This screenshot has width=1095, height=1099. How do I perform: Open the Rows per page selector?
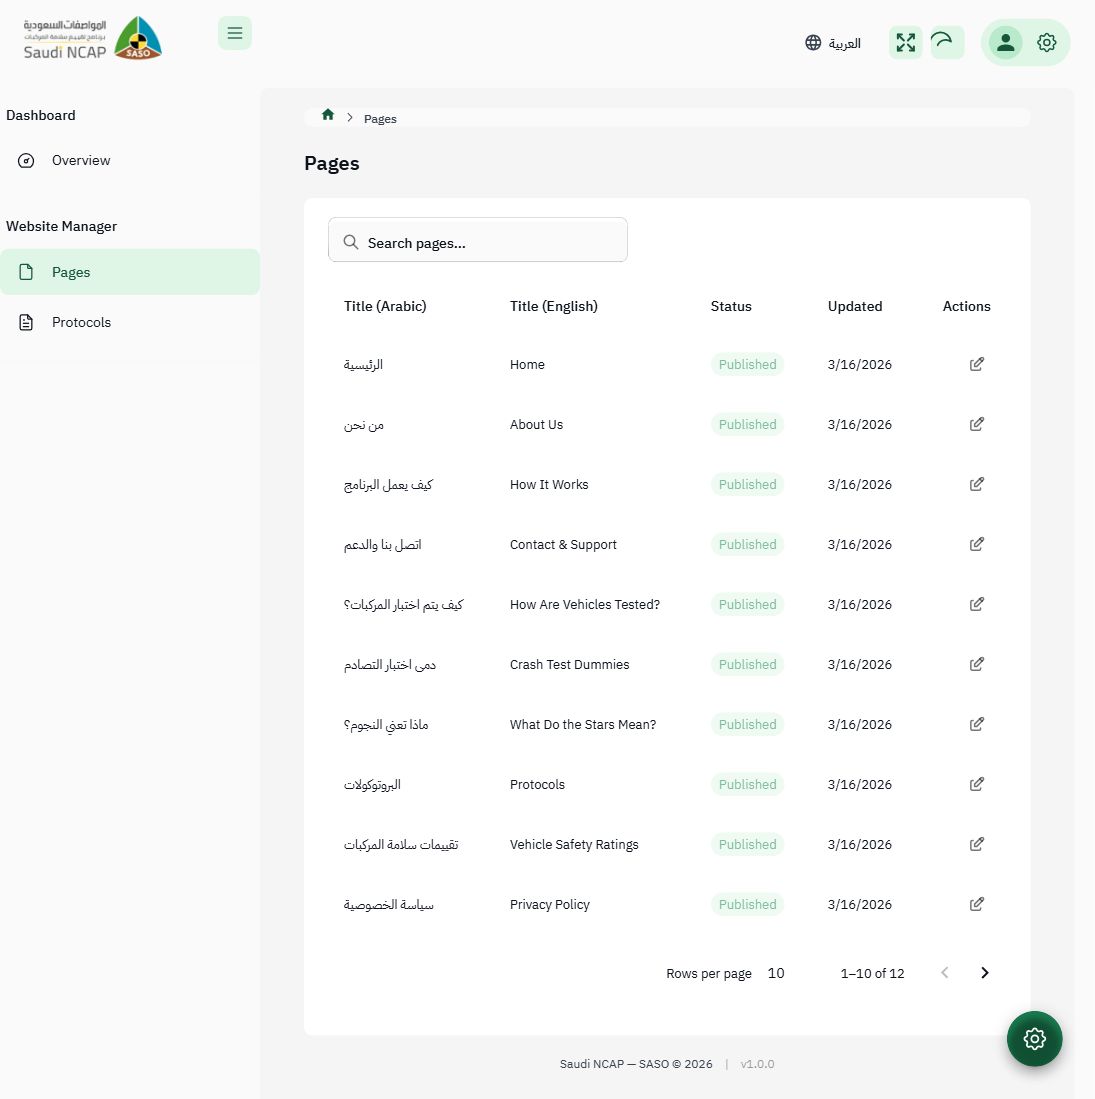pyautogui.click(x=776, y=973)
